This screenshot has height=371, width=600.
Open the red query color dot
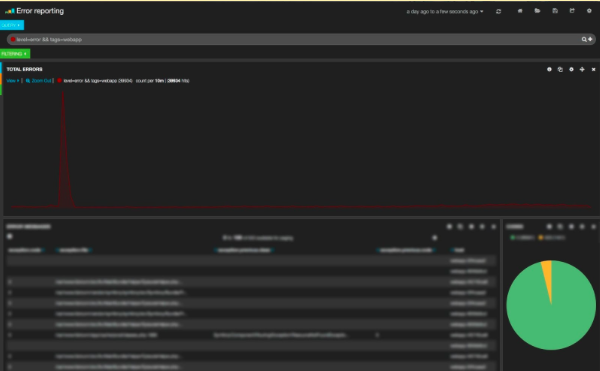coord(13,39)
